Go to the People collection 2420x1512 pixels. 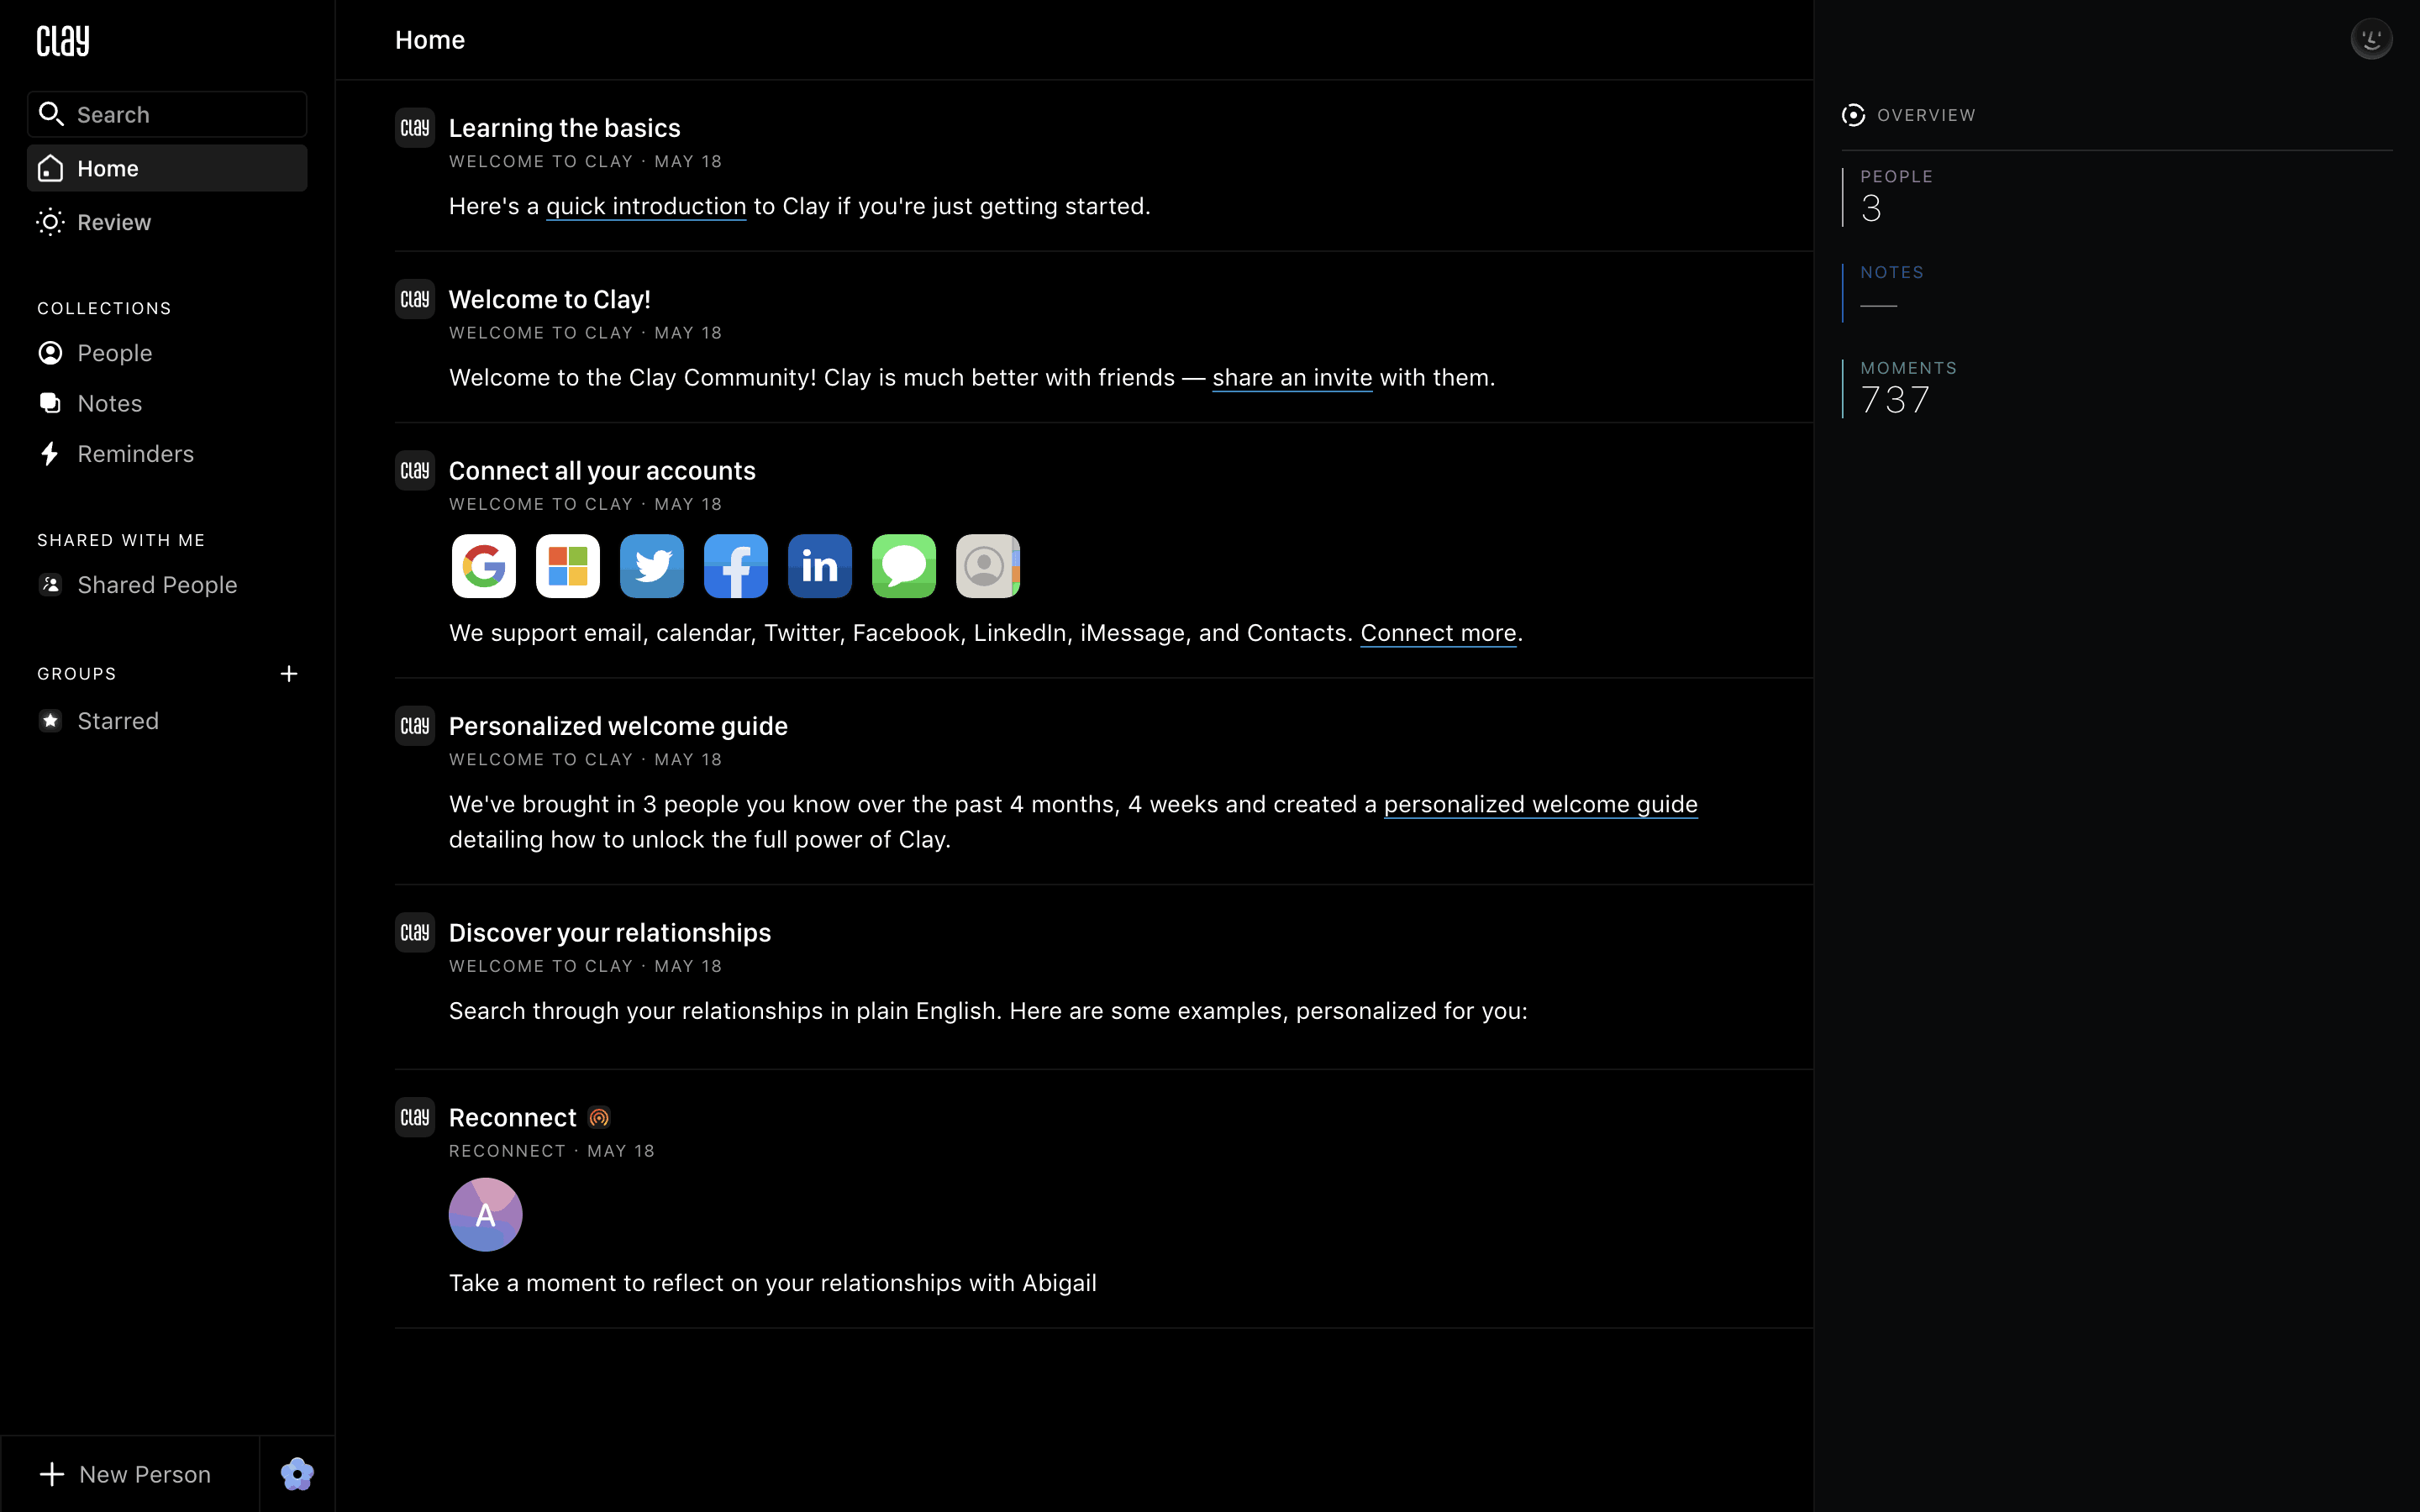(x=114, y=353)
